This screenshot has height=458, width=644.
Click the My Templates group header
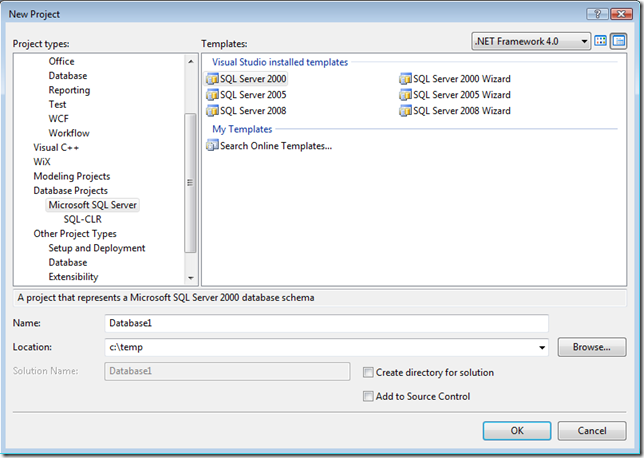242,129
